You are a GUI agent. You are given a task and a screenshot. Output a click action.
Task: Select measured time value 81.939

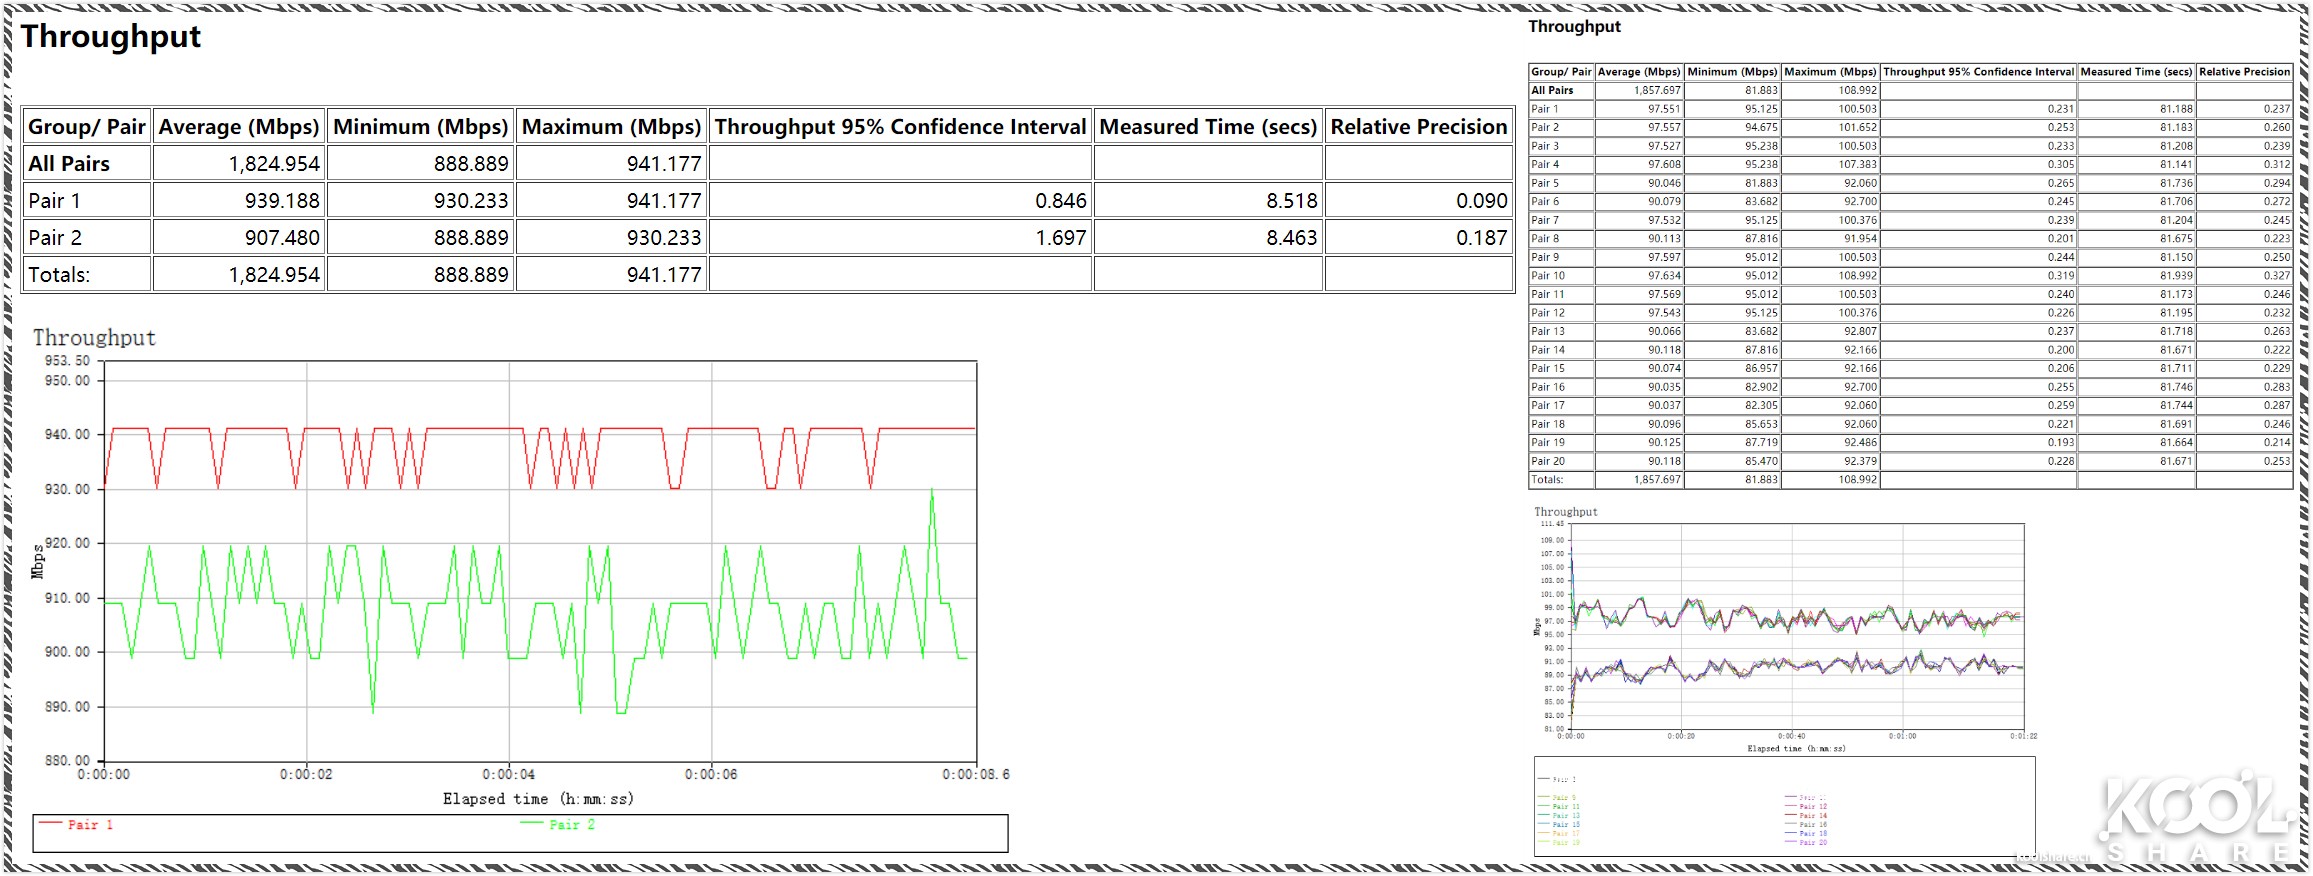(2176, 276)
